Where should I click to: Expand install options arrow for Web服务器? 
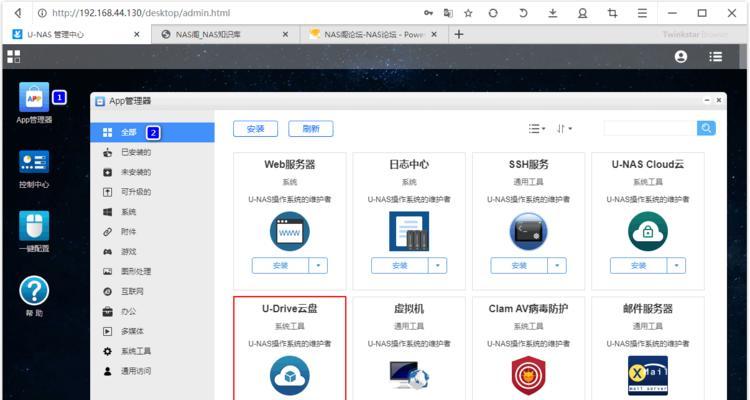pyautogui.click(x=318, y=266)
